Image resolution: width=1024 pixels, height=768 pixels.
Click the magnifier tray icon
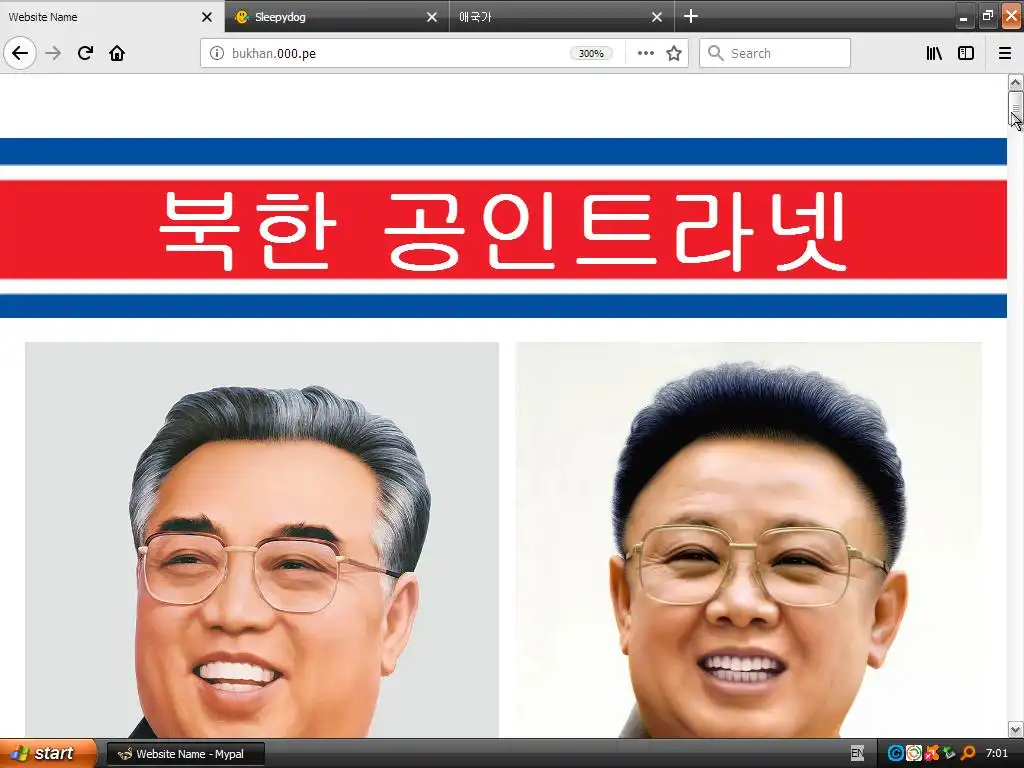click(968, 754)
